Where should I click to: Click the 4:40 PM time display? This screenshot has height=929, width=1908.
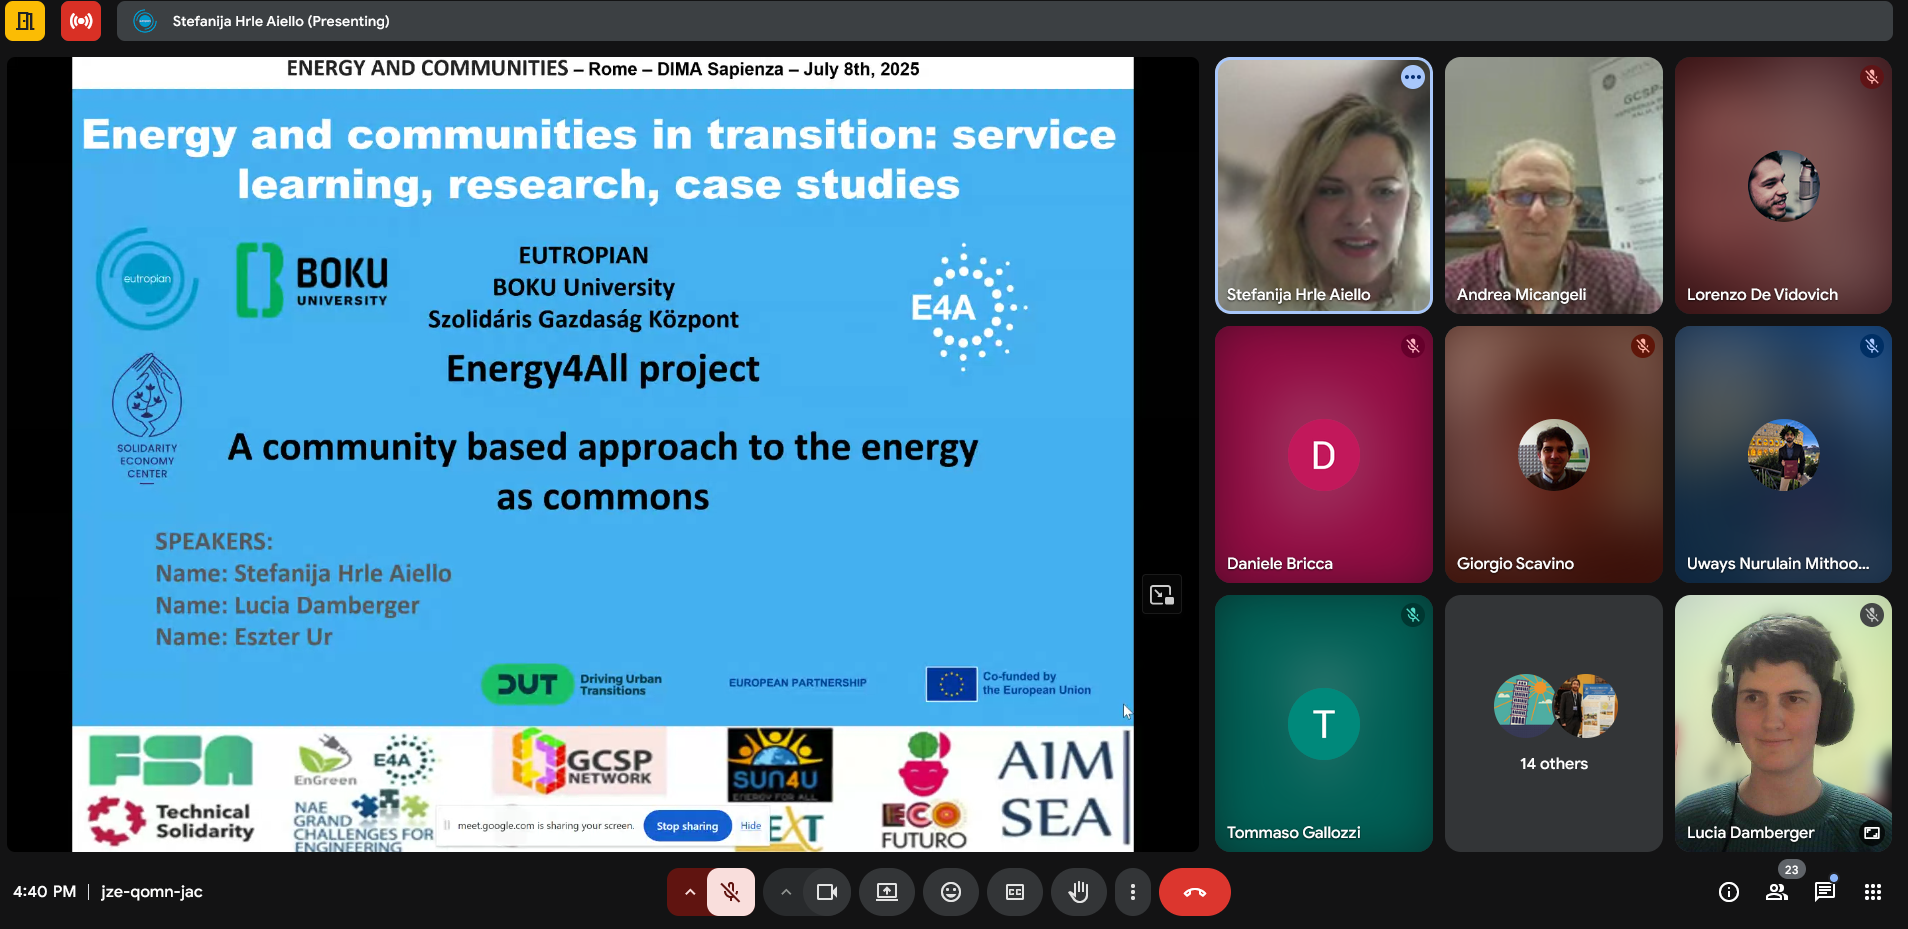tap(45, 892)
